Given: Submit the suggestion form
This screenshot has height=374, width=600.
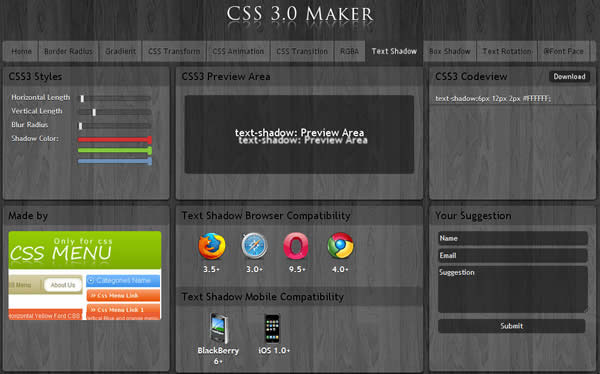Looking at the screenshot, I should click(512, 326).
